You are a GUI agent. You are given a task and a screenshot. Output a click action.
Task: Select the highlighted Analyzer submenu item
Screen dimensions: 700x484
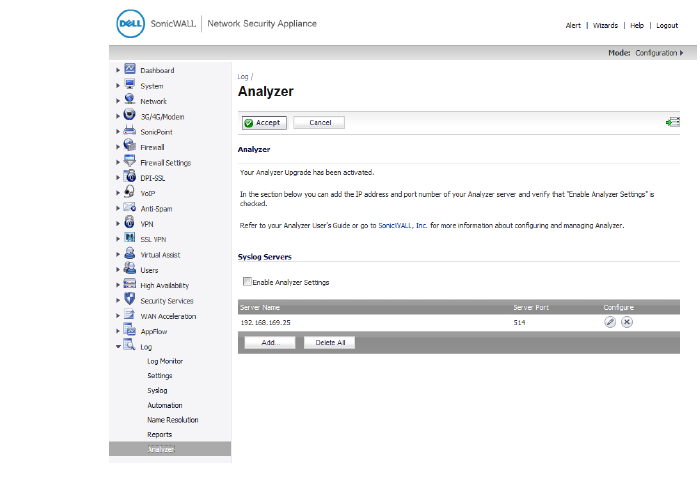click(170, 449)
